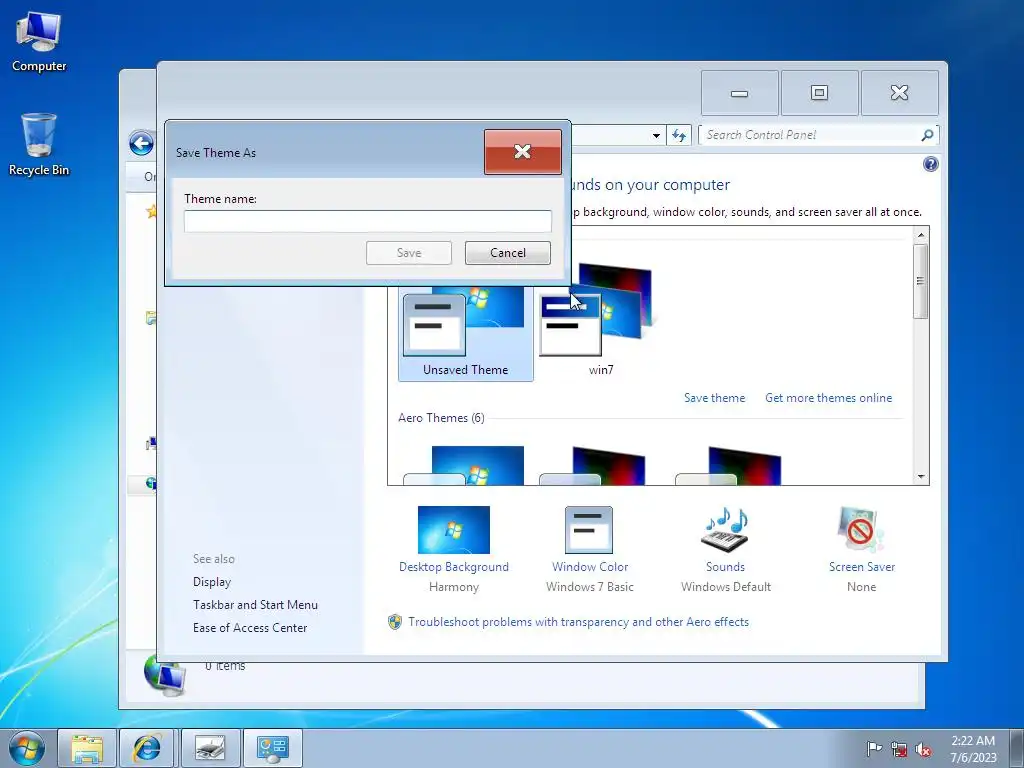Open the clock showing 2:22 AM
This screenshot has width=1024, height=768.
(x=973, y=748)
